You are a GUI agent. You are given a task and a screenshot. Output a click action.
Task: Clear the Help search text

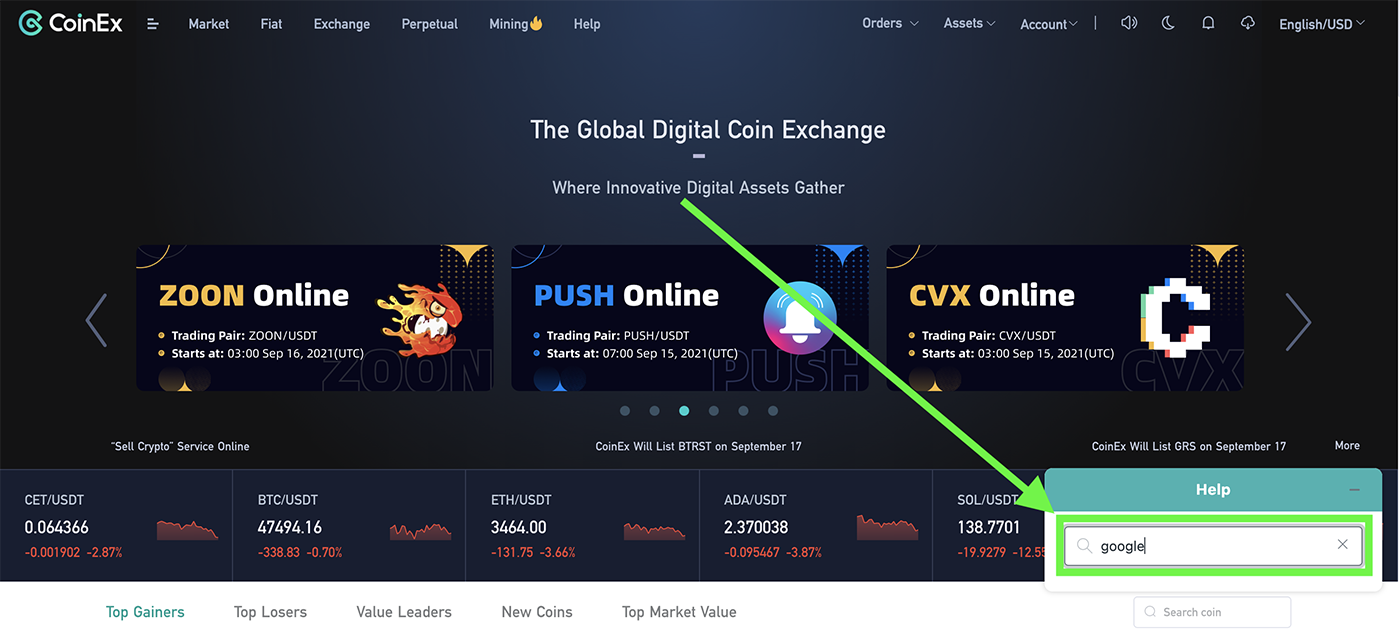tap(1343, 545)
